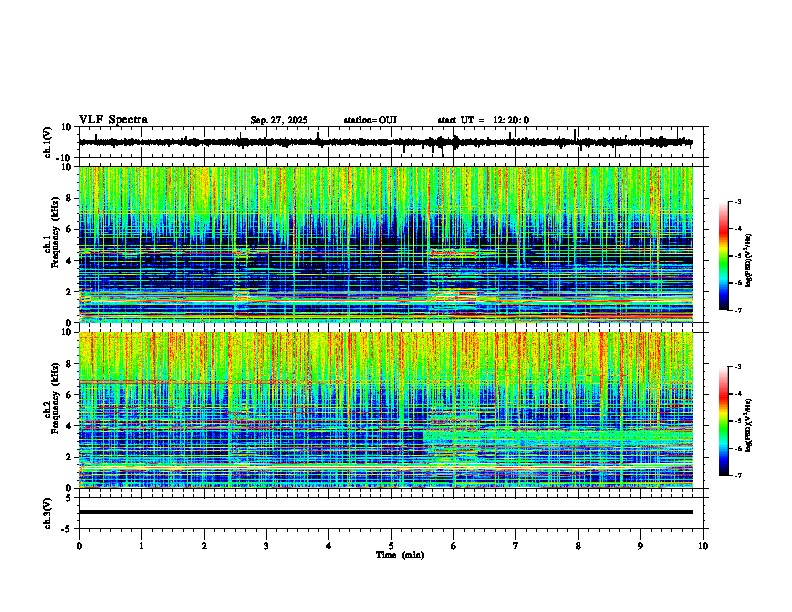Click the "ch.1(V)" waveform axis label
Image resolution: width=792 pixels, height=612 pixels.
pos(47,142)
